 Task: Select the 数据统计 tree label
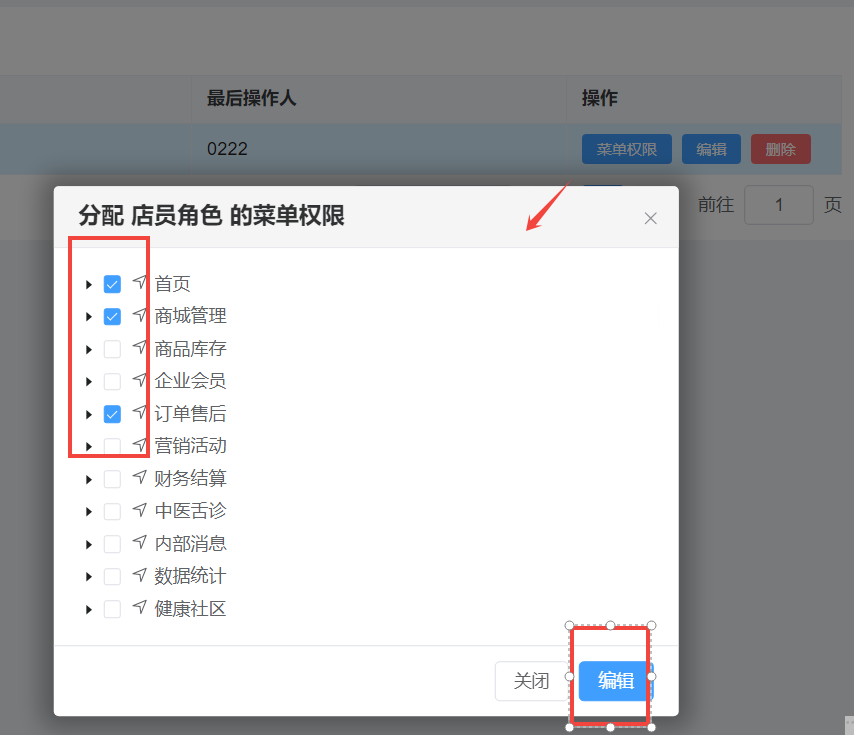tap(190, 576)
